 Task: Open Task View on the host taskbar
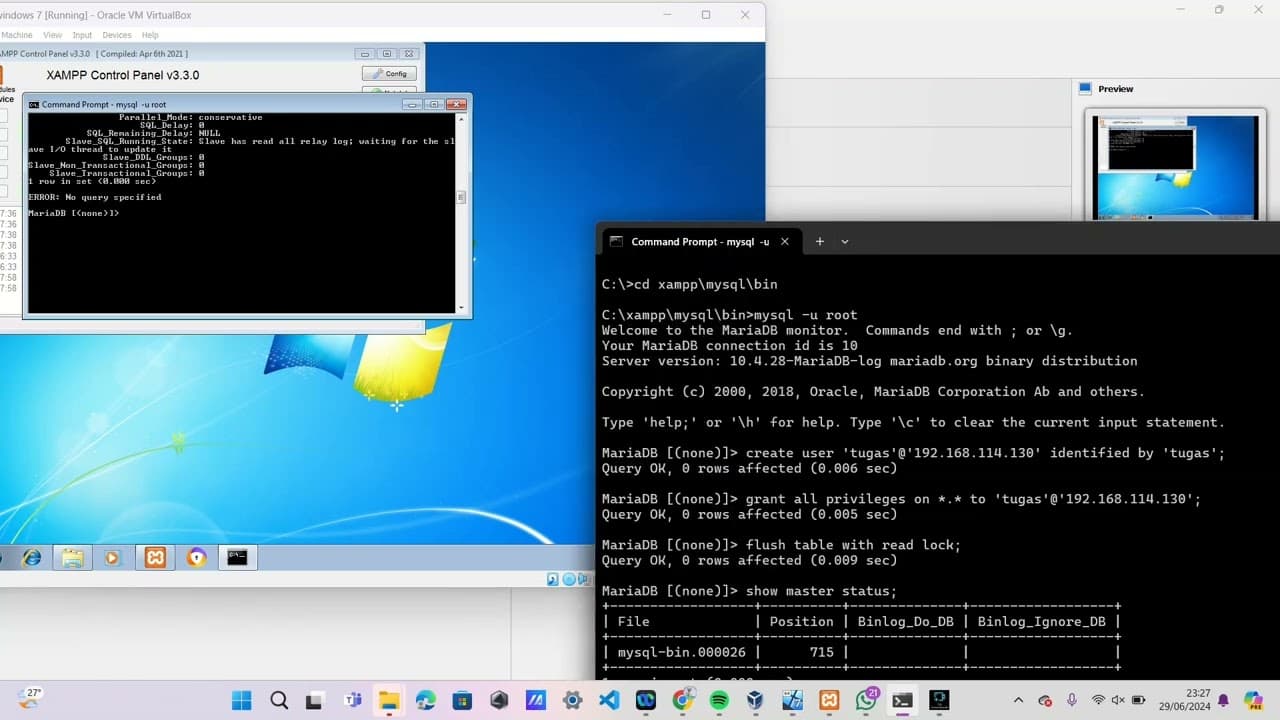[x=315, y=700]
